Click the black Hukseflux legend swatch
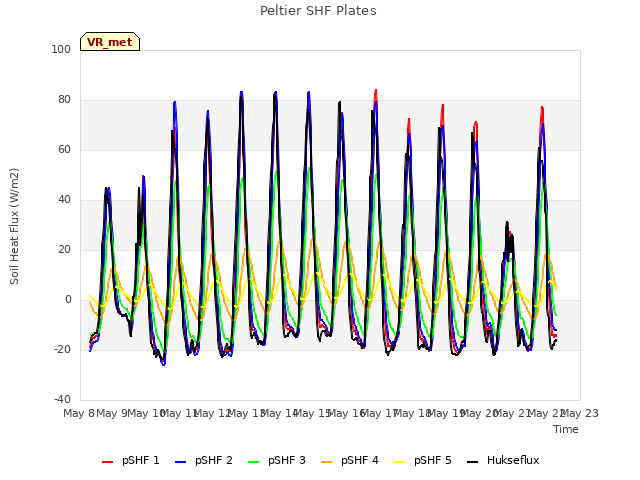Viewport: 640px width, 480px height. (x=472, y=462)
